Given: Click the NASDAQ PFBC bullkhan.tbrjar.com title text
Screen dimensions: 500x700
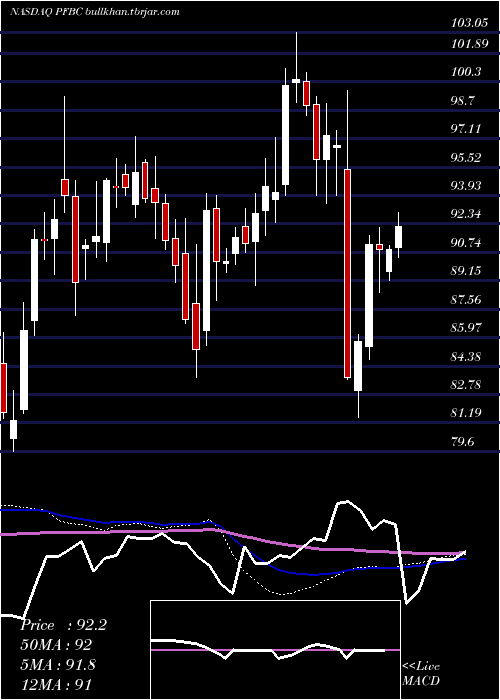Looking at the screenshot, I should click(95, 12).
